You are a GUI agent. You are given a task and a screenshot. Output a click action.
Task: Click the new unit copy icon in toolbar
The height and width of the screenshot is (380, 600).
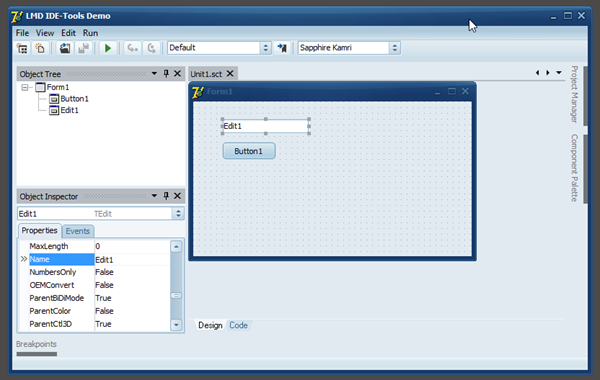pyautogui.click(x=40, y=48)
